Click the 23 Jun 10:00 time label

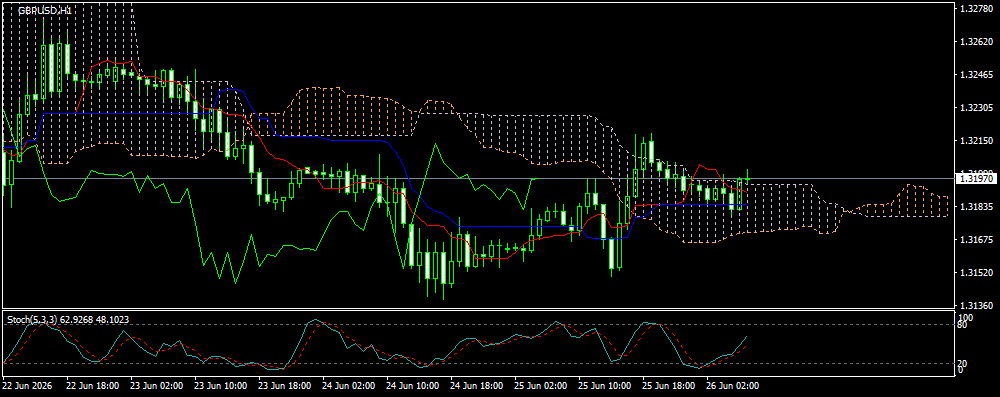tap(221, 386)
